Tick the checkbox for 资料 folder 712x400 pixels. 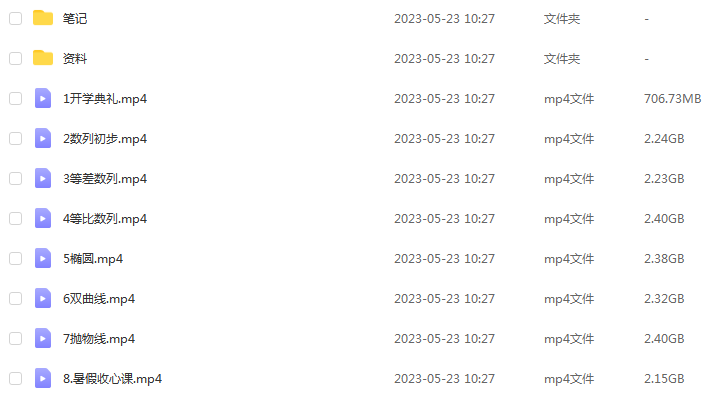(15, 59)
